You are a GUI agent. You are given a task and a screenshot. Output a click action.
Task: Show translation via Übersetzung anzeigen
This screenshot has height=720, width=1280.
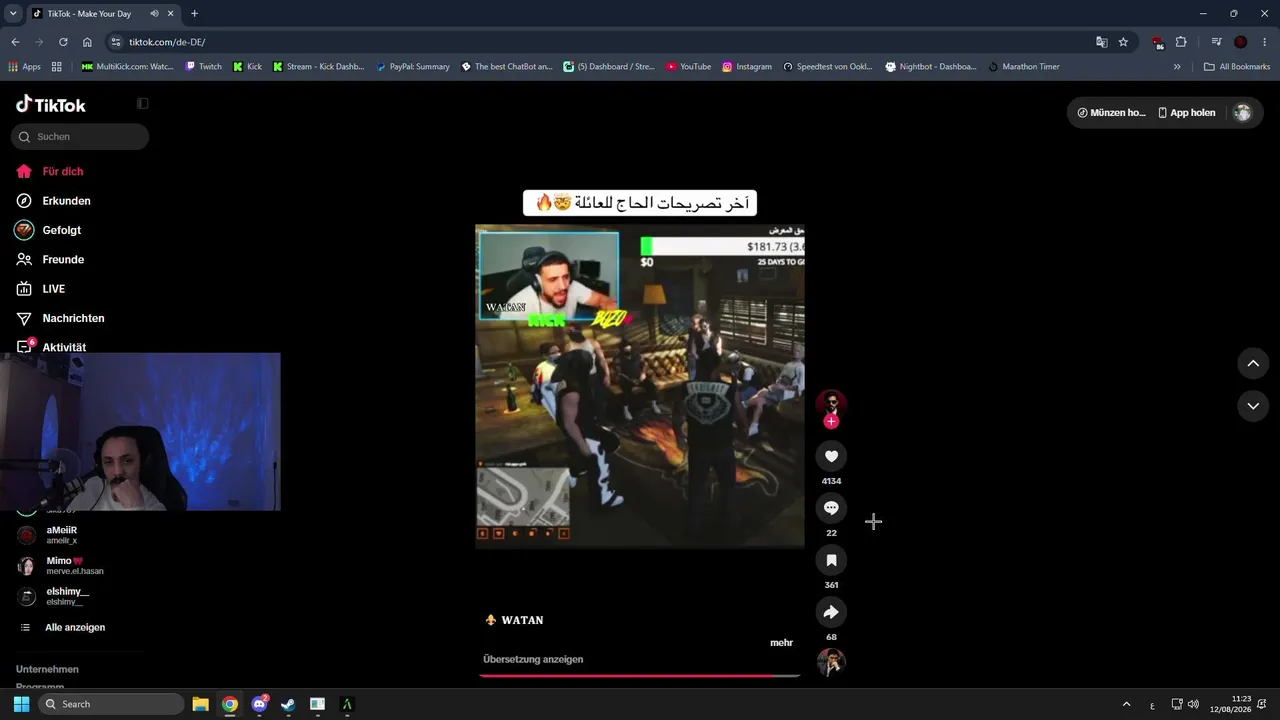(x=533, y=659)
